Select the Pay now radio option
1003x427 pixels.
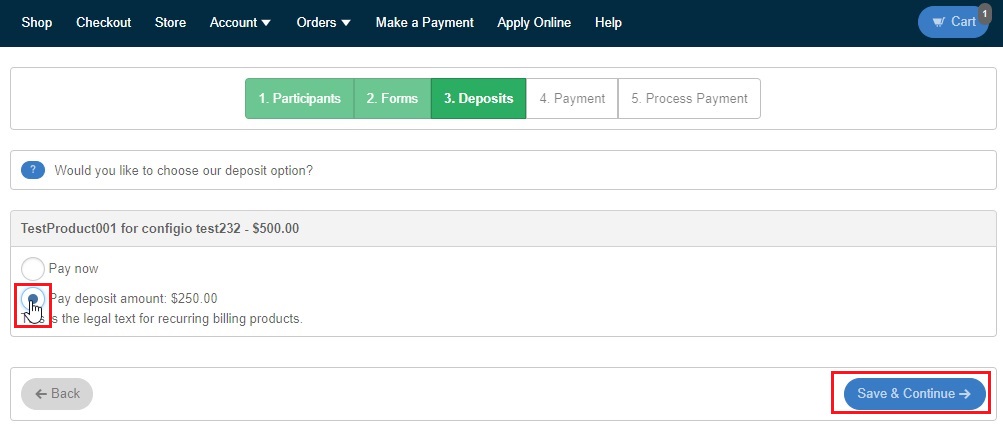coord(33,268)
